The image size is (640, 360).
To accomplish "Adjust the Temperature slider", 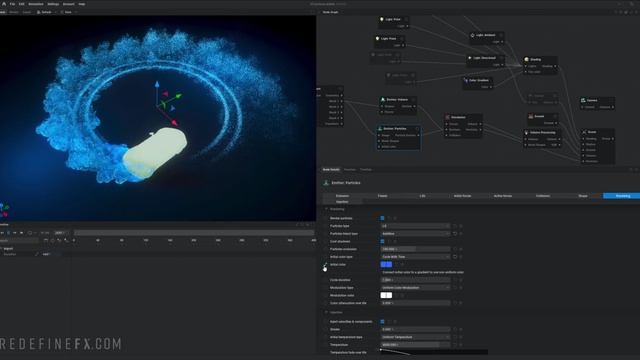I will tap(415, 345).
